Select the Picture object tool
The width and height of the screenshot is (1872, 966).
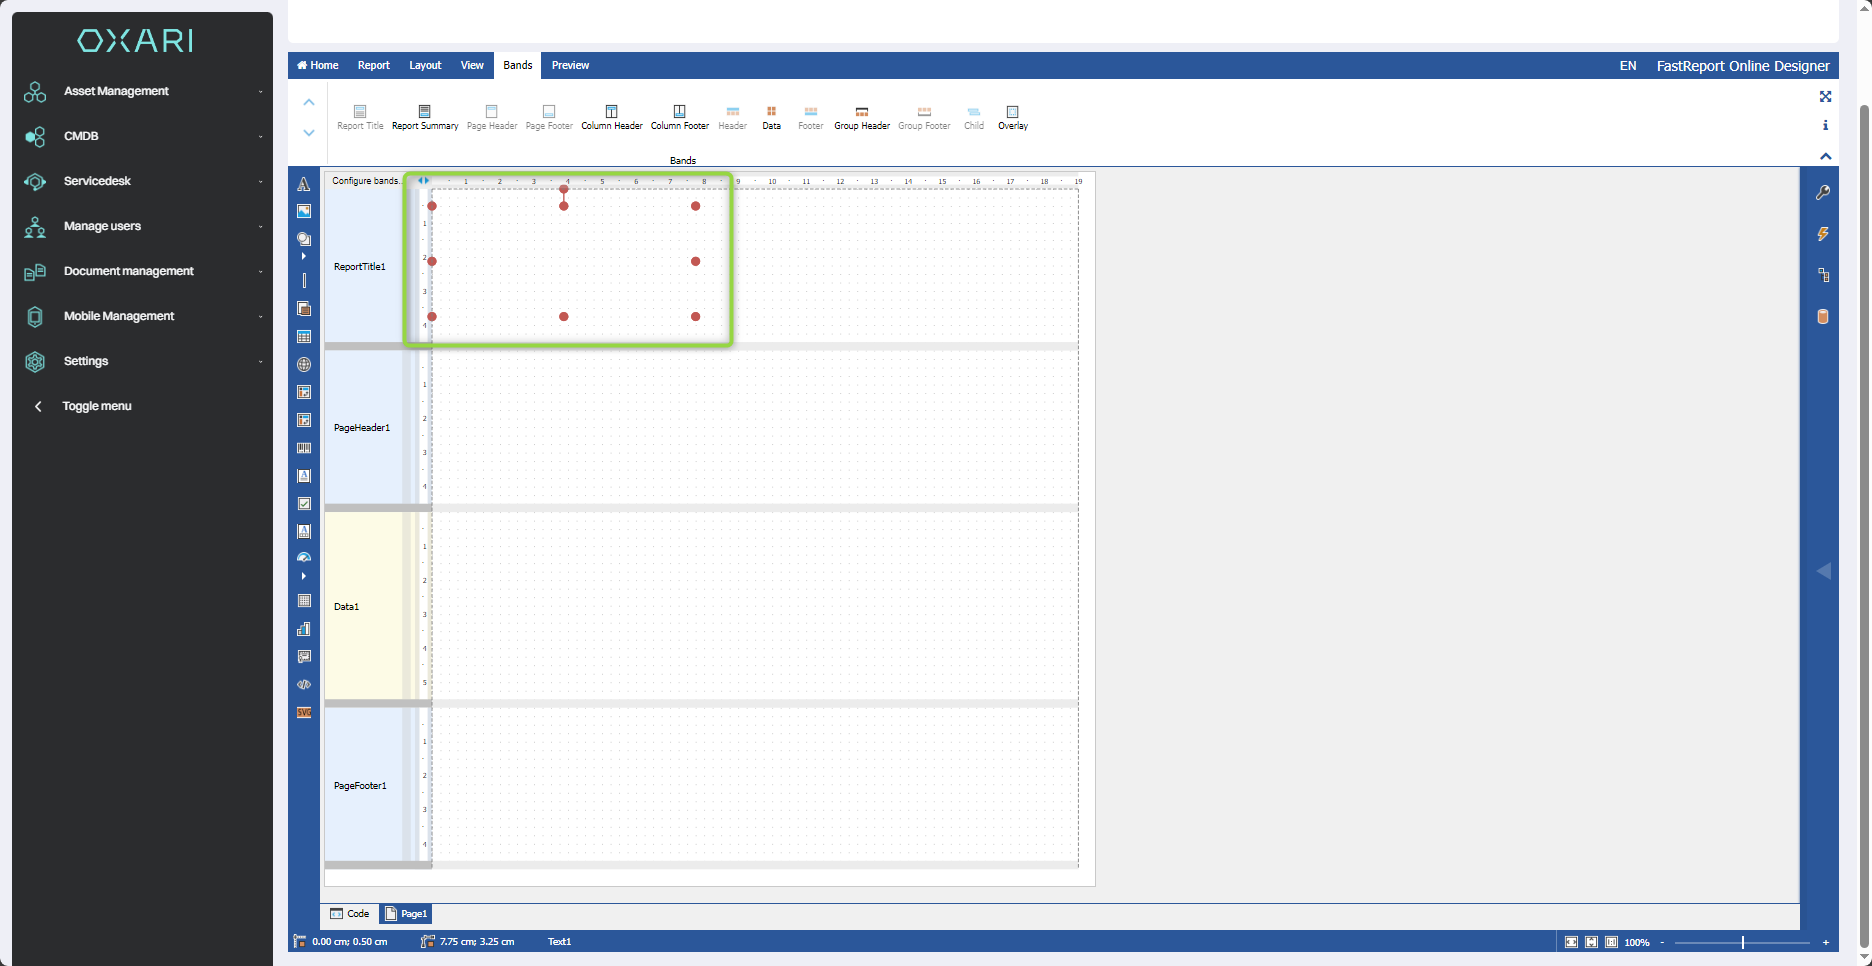(304, 211)
